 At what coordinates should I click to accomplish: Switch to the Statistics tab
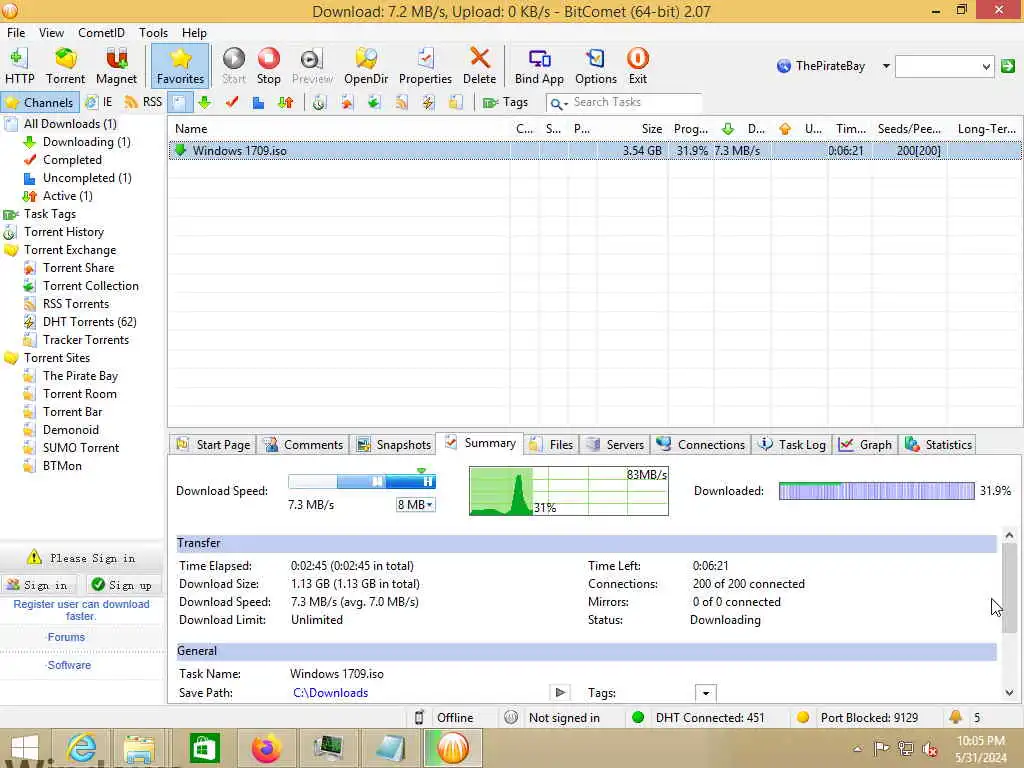pos(938,445)
